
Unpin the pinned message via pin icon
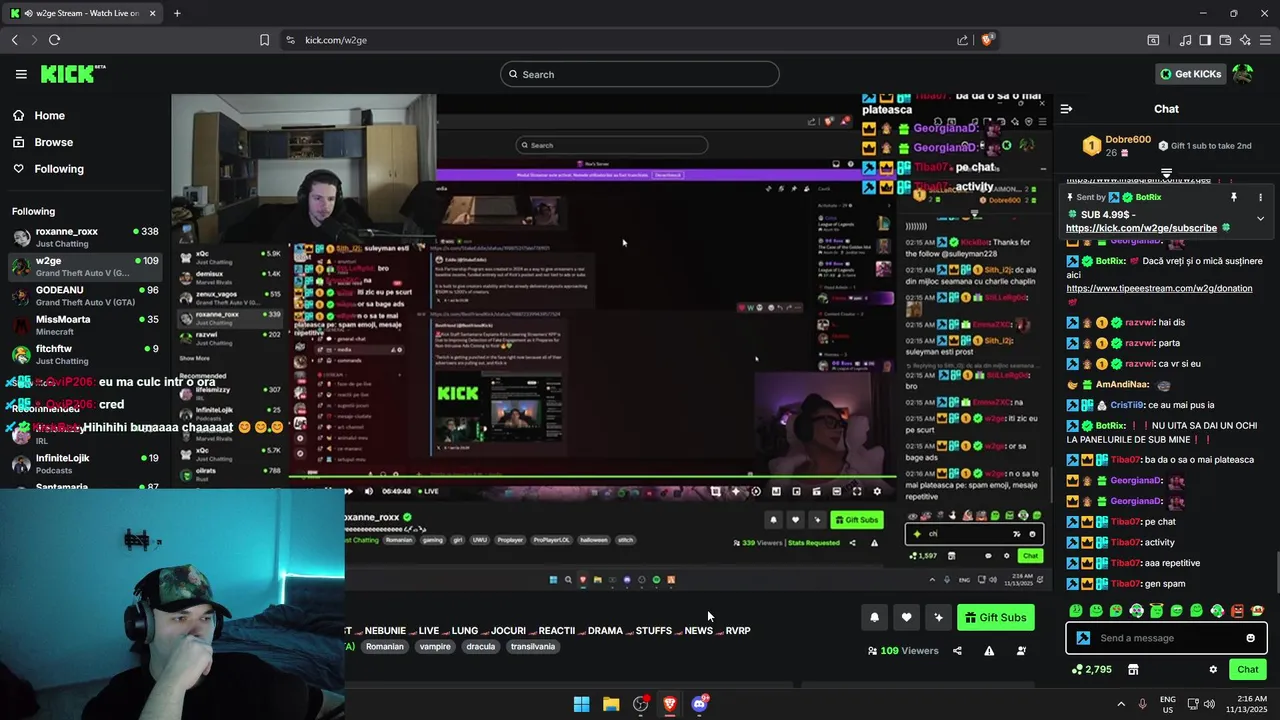coord(1234,198)
